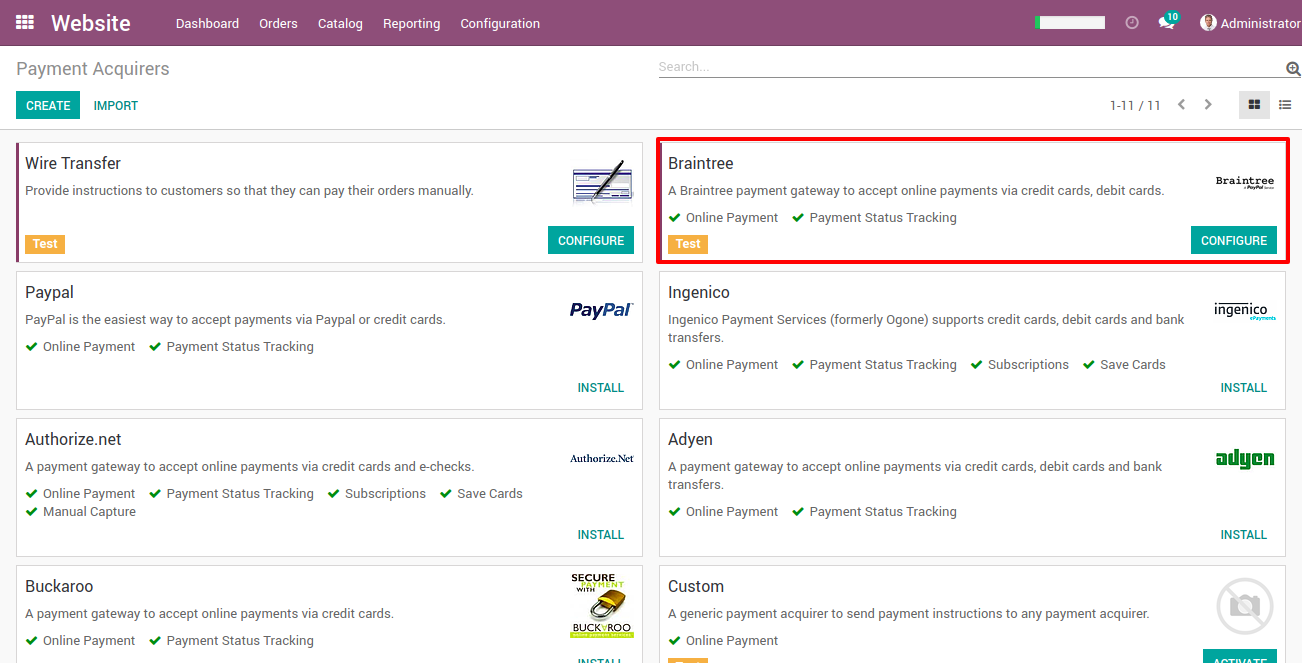Viewport: 1302px width, 663px height.
Task: Click the Wire Transfer card title
Action: [x=73, y=163]
